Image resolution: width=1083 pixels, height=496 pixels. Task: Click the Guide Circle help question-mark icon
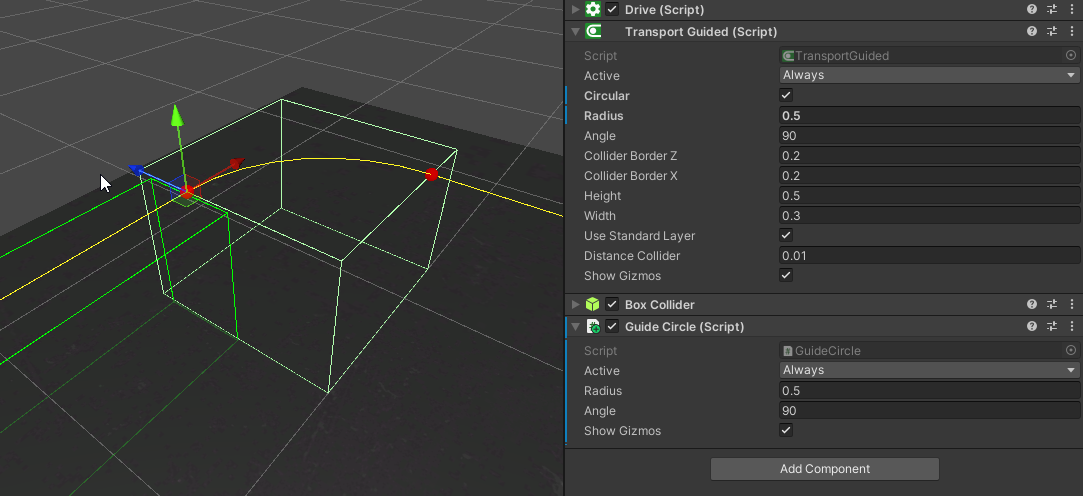point(1032,327)
